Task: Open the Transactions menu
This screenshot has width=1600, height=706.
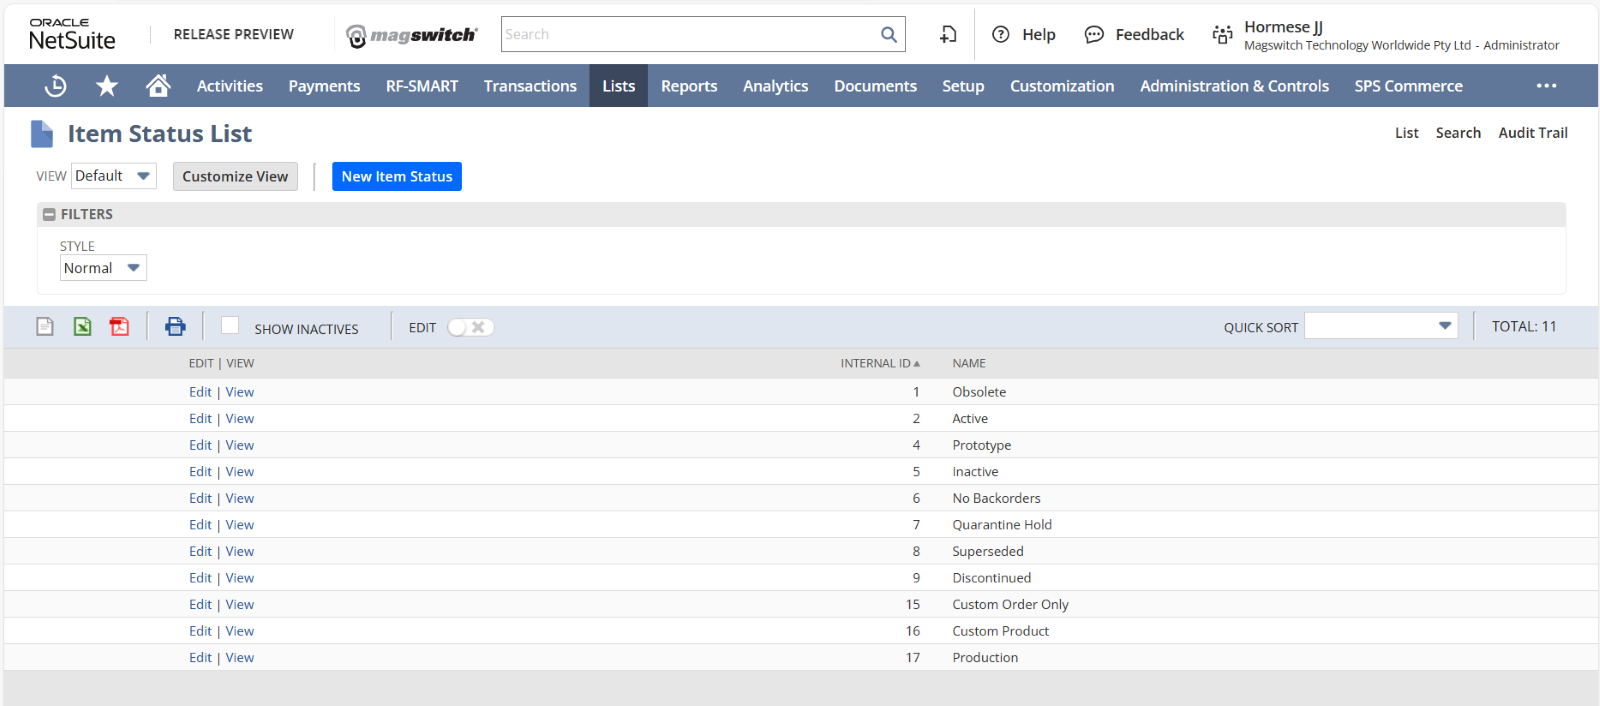Action: tap(530, 86)
